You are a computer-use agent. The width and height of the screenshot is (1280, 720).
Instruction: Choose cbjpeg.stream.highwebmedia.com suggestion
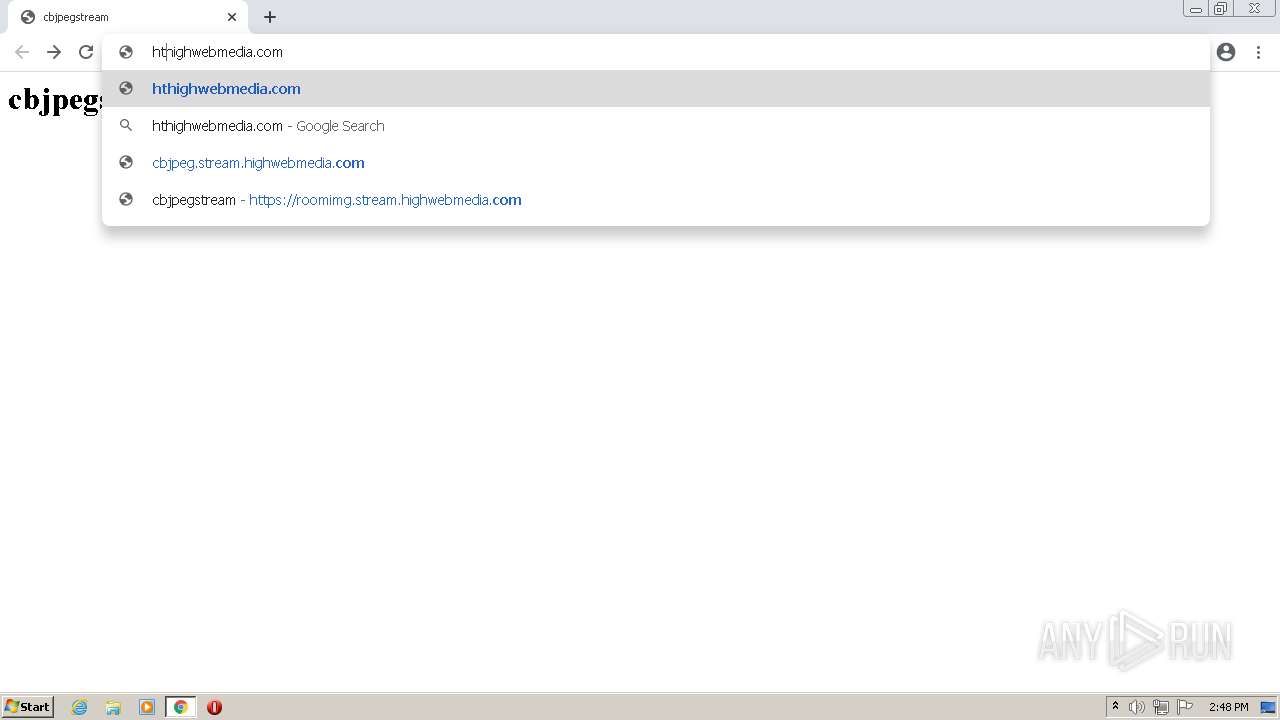pos(656,163)
